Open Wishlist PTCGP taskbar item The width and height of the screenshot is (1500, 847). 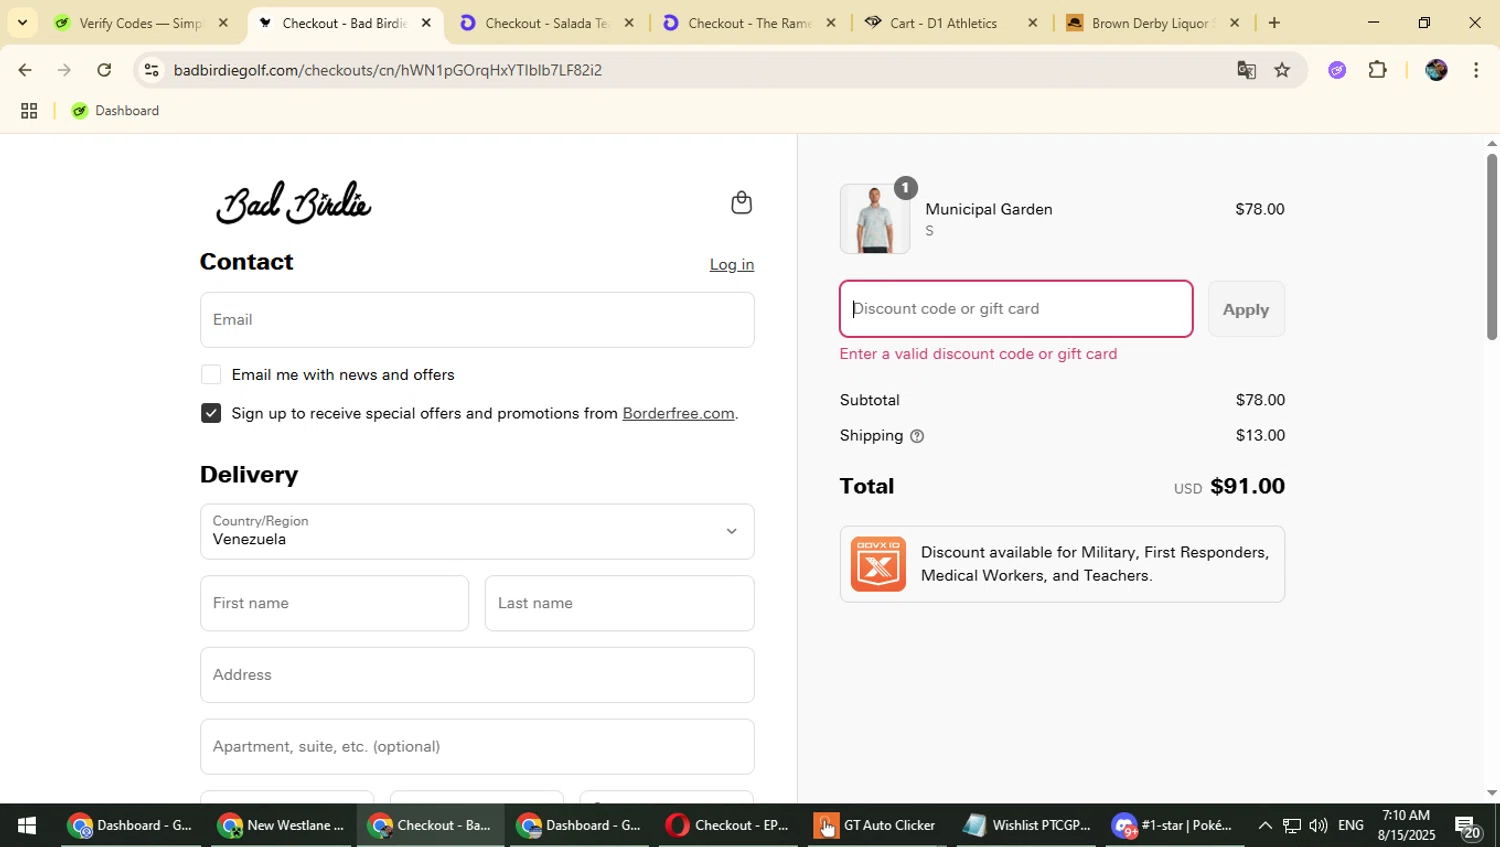tap(1026, 826)
